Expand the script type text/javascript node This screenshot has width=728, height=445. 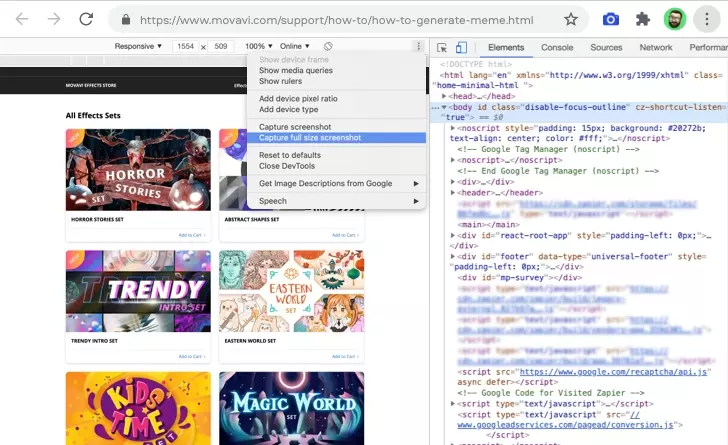453,404
